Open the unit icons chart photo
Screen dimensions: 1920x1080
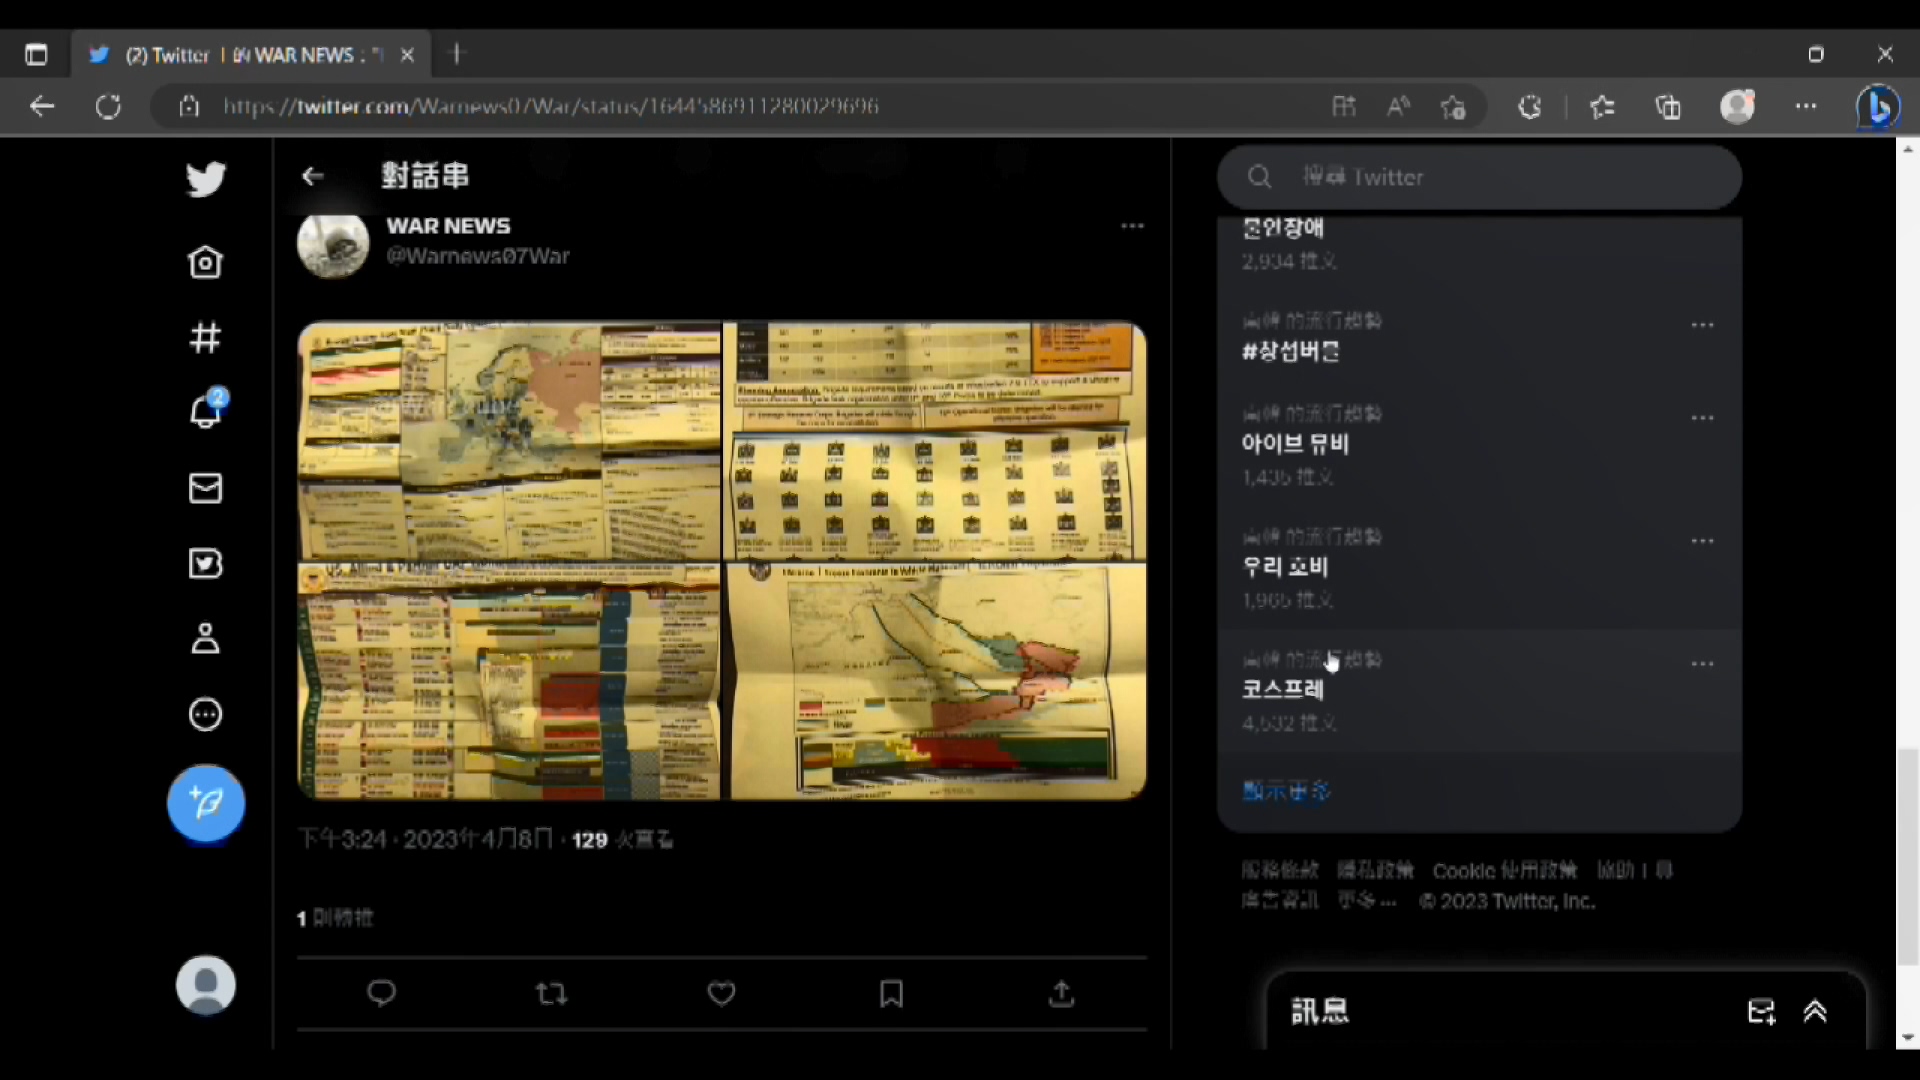[935, 440]
